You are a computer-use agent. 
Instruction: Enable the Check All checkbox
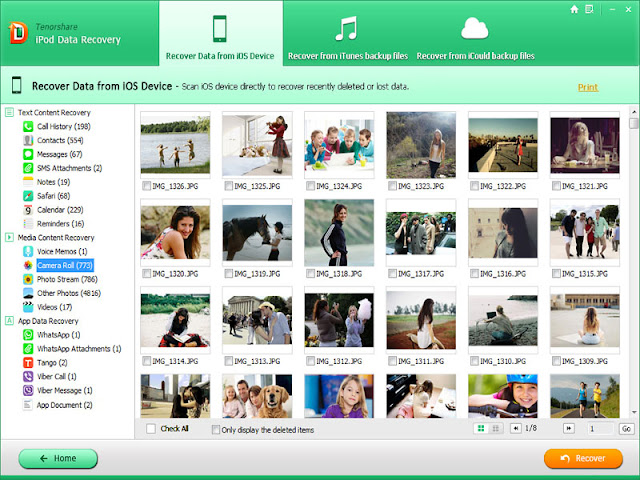[151, 429]
